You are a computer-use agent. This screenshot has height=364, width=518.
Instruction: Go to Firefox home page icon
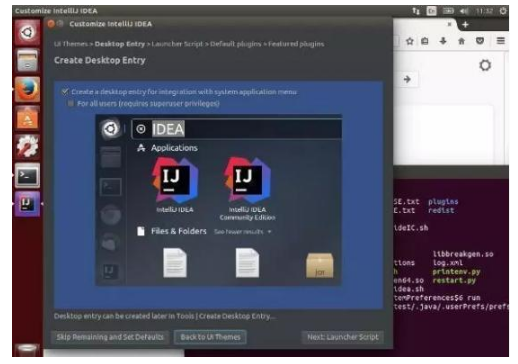(461, 41)
